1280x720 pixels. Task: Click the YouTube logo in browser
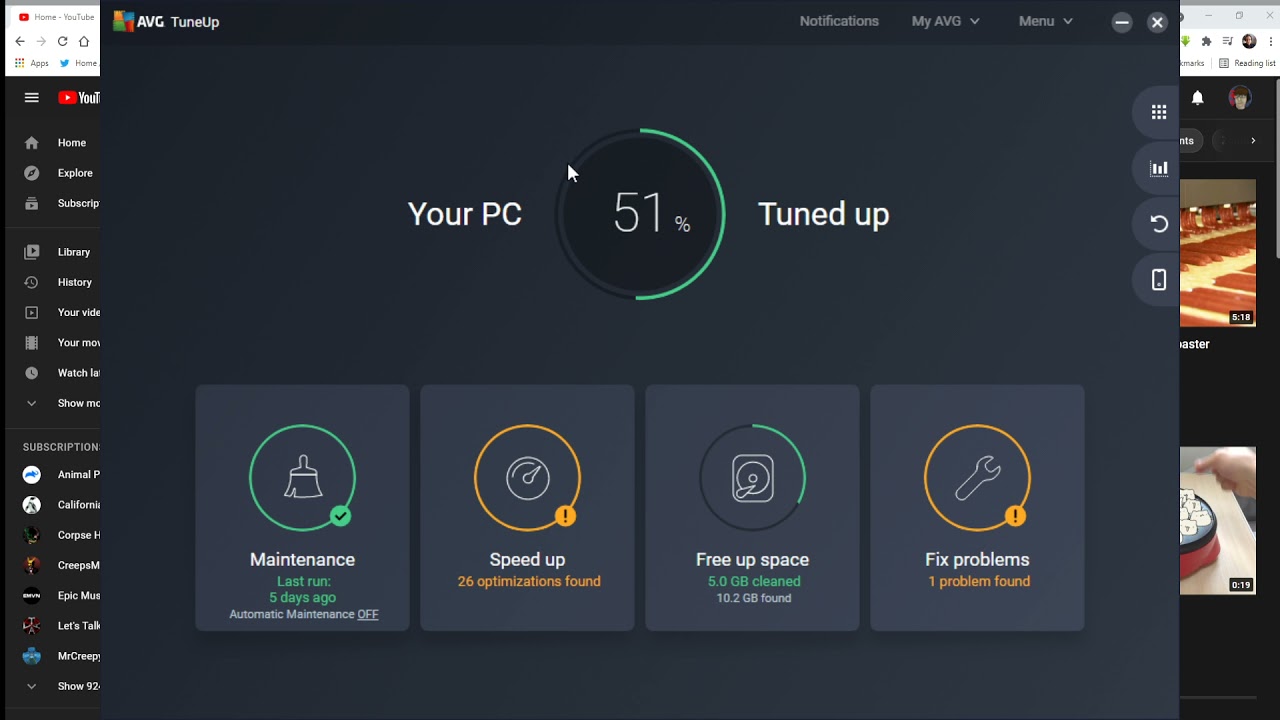[x=79, y=97]
